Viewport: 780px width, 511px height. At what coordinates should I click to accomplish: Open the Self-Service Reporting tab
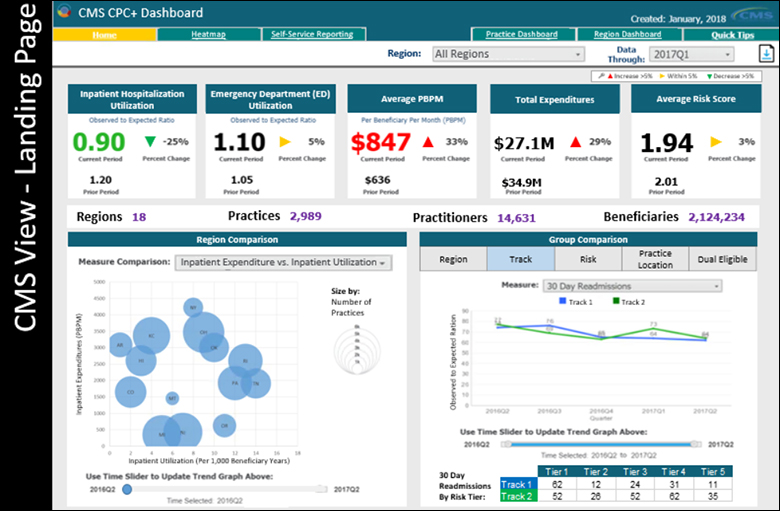coord(312,34)
